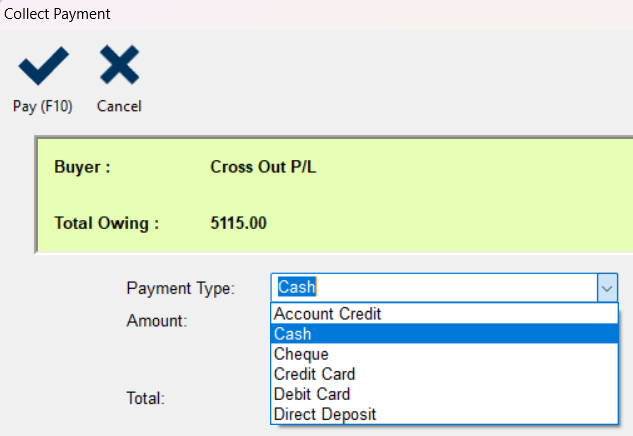Select Cheque as payment type

(x=301, y=354)
